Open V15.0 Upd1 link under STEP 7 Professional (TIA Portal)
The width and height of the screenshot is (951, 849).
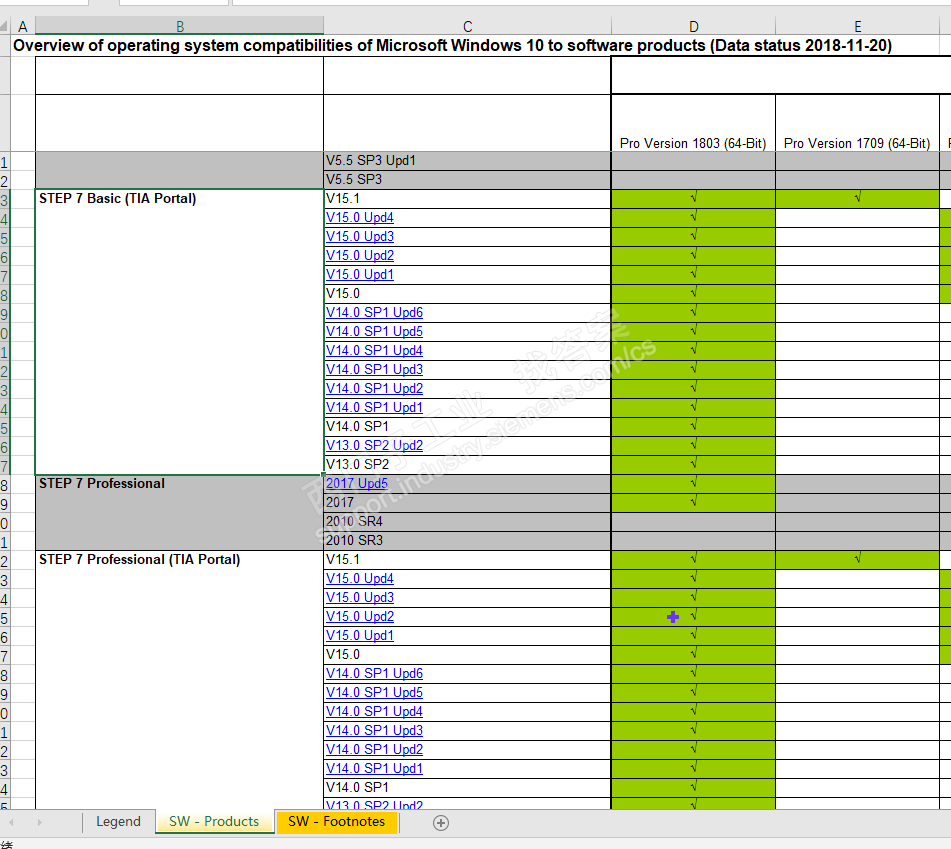360,636
